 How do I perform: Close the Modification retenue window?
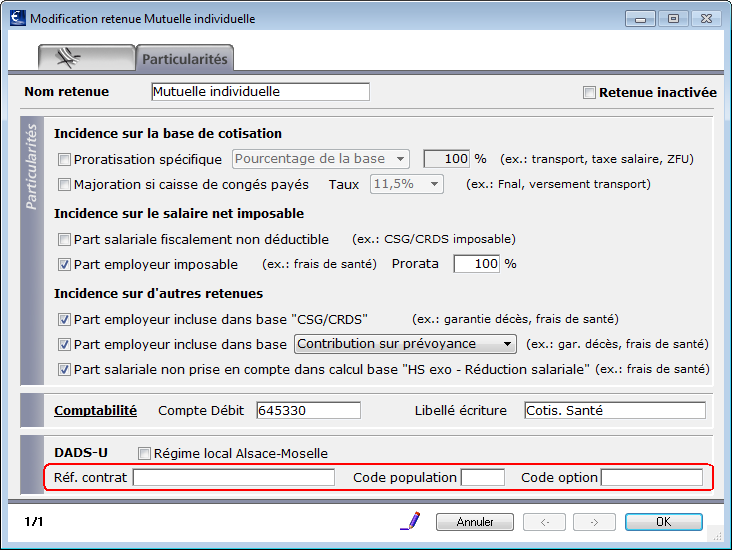coord(706,19)
